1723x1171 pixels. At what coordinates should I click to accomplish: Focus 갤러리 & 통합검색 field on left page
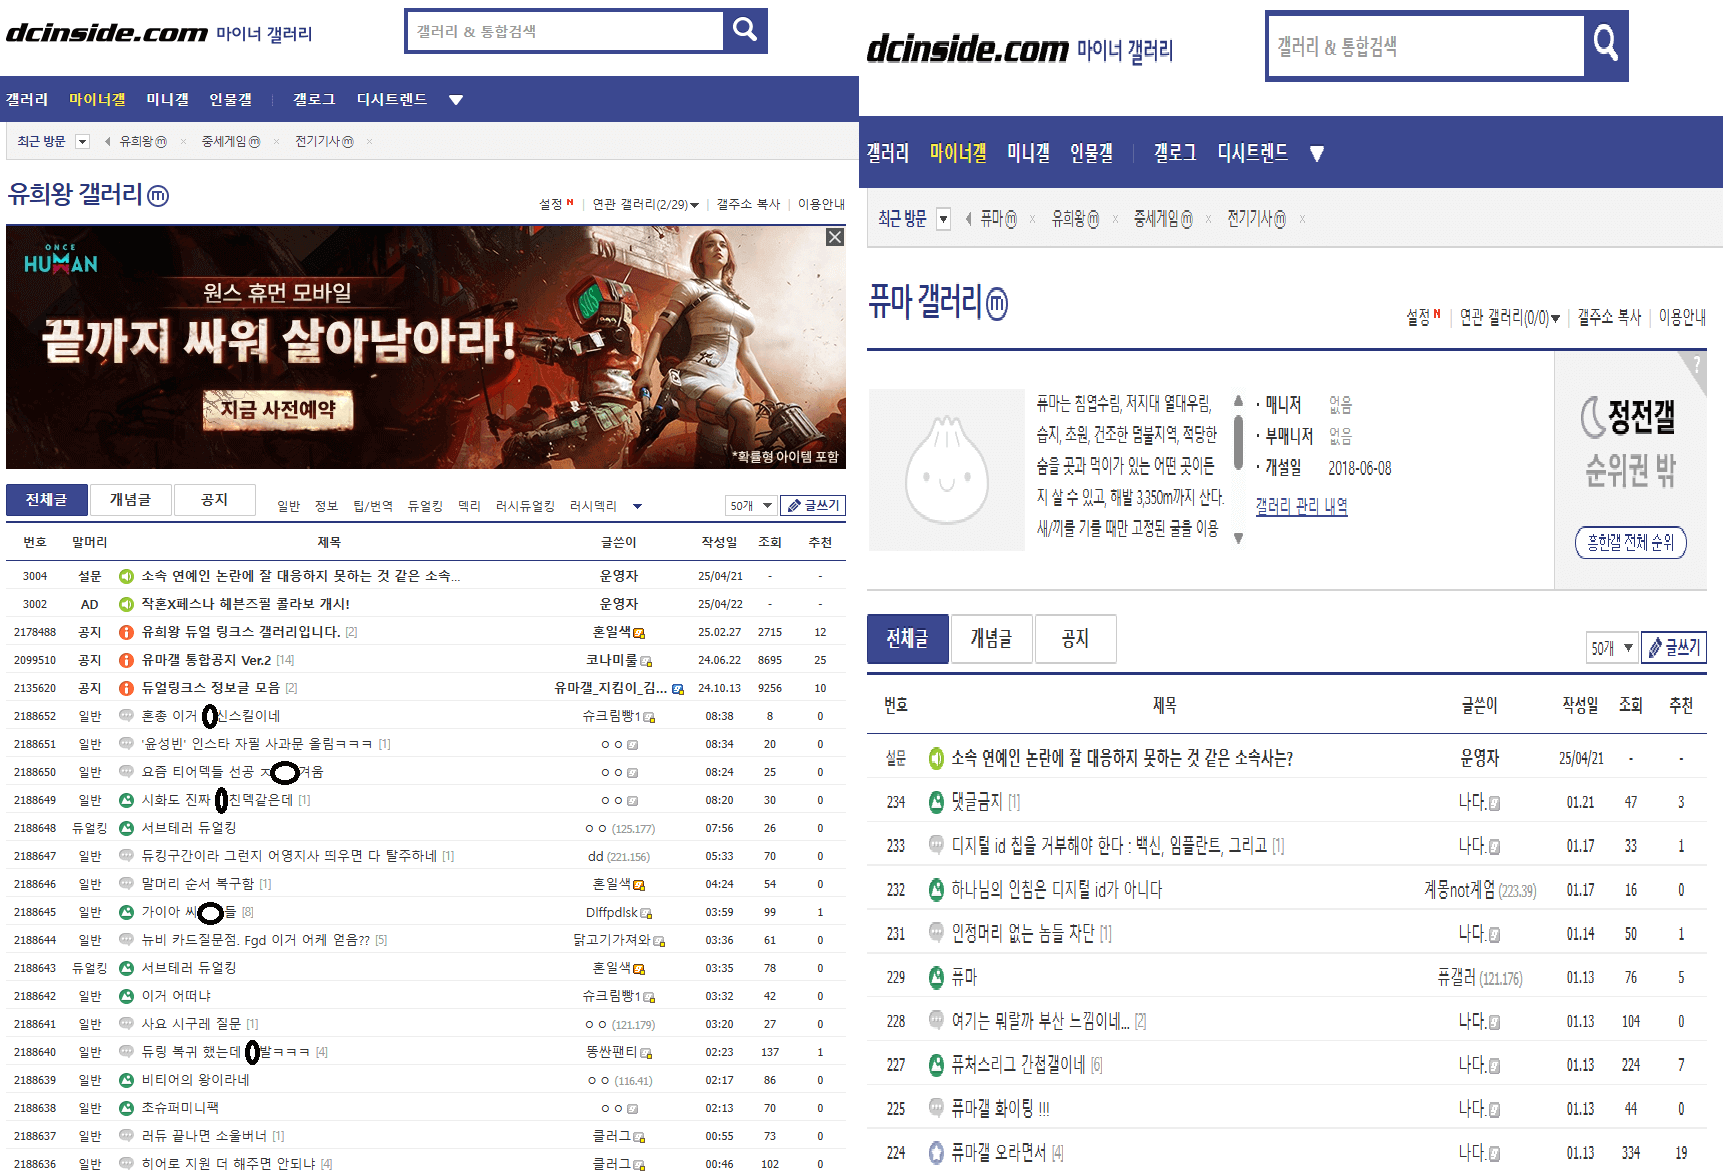coord(565,31)
